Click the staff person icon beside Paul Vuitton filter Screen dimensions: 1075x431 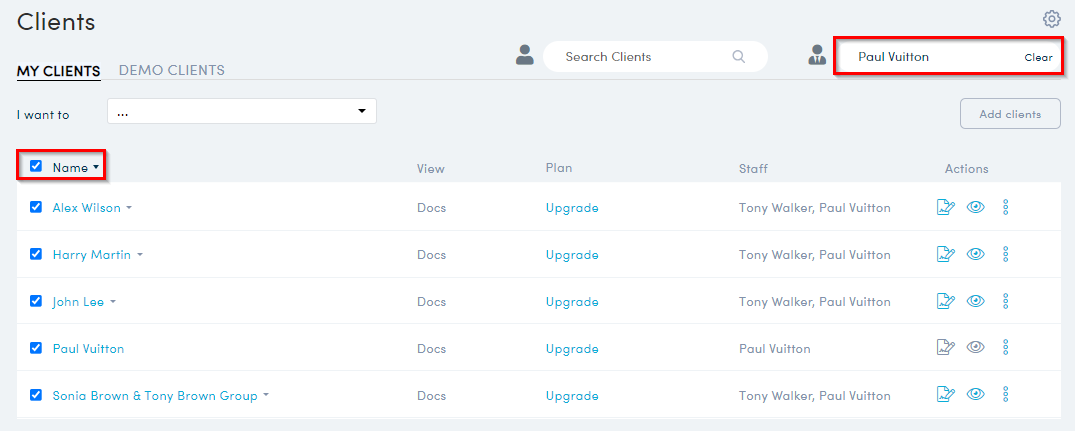point(817,56)
